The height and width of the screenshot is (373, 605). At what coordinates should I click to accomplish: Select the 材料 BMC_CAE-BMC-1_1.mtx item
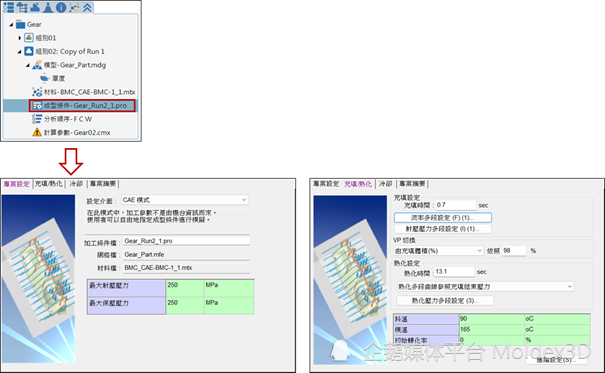[x=83, y=92]
